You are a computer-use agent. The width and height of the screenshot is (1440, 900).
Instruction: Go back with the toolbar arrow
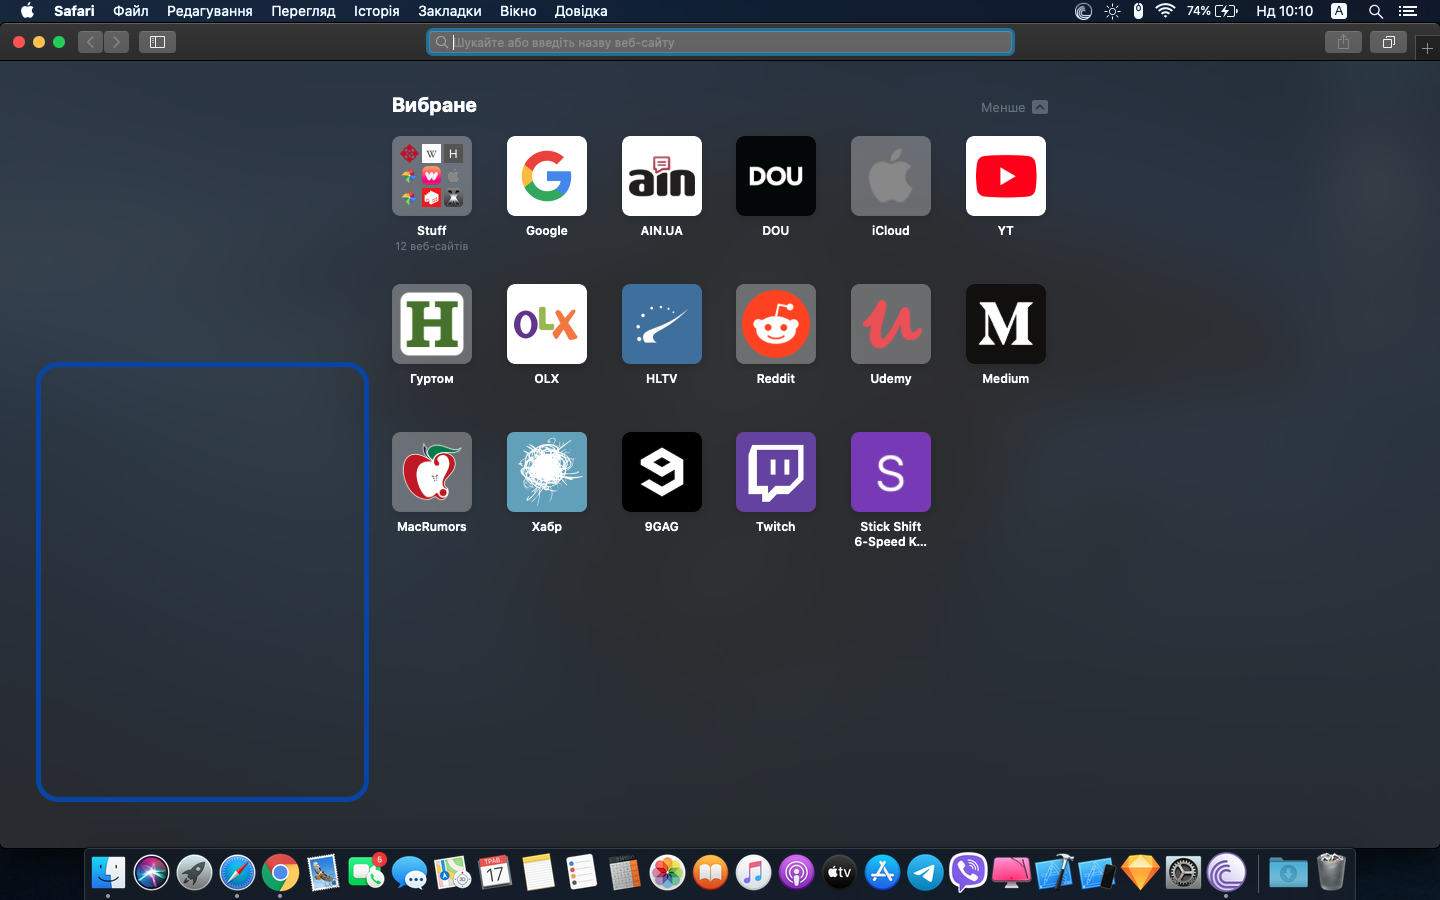90,42
